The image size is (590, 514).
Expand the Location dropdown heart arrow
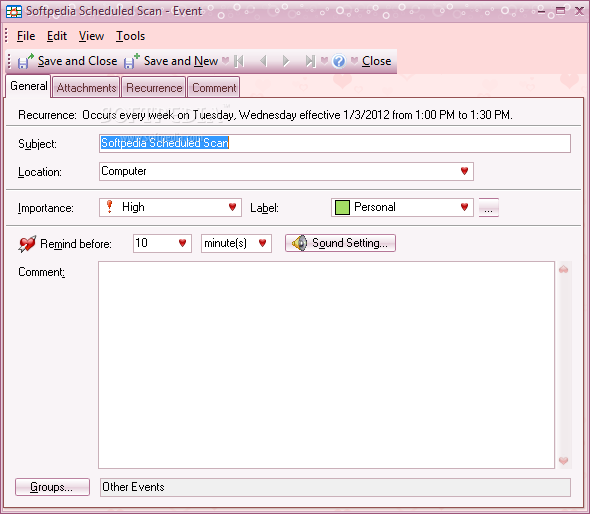464,171
